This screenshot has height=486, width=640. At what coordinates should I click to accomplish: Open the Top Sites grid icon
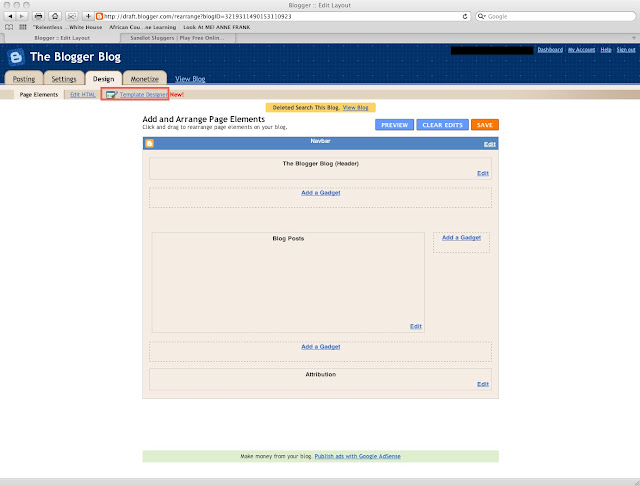click(x=23, y=27)
